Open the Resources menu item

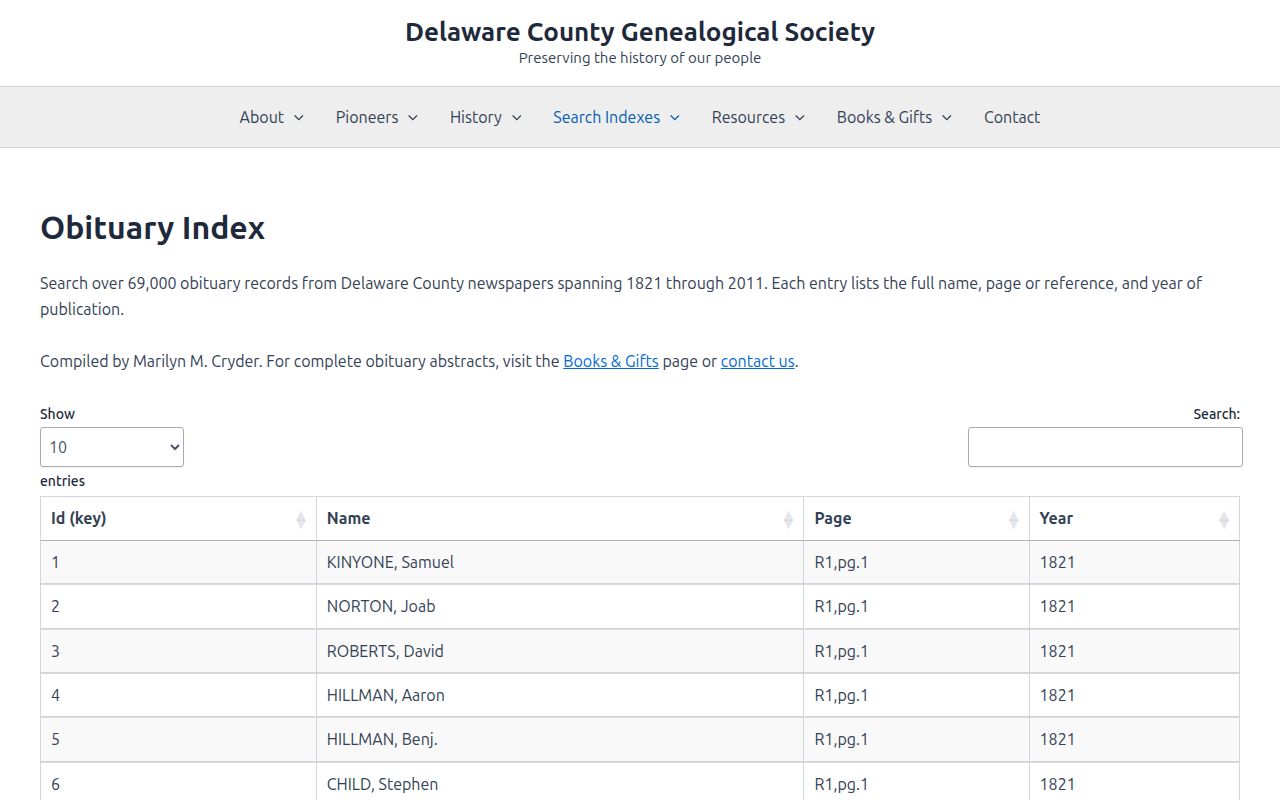[748, 117]
